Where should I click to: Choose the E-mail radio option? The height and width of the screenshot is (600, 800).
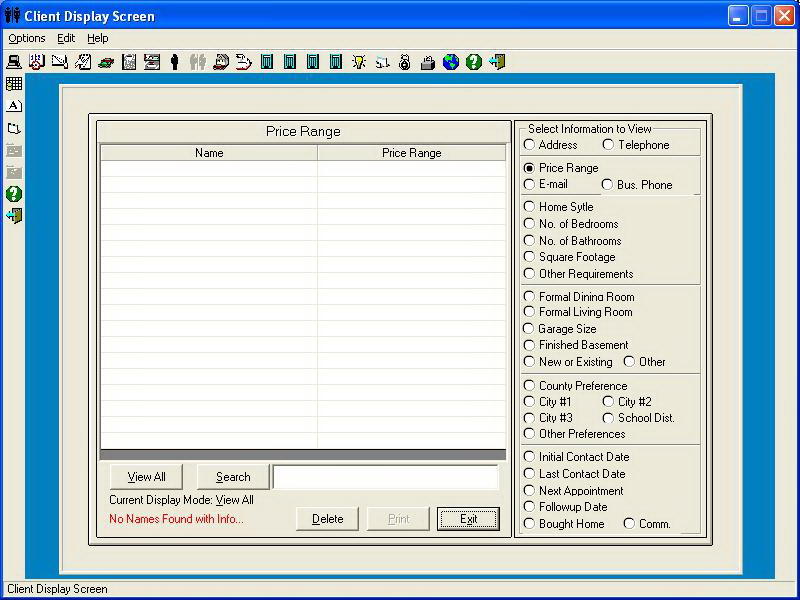point(529,185)
